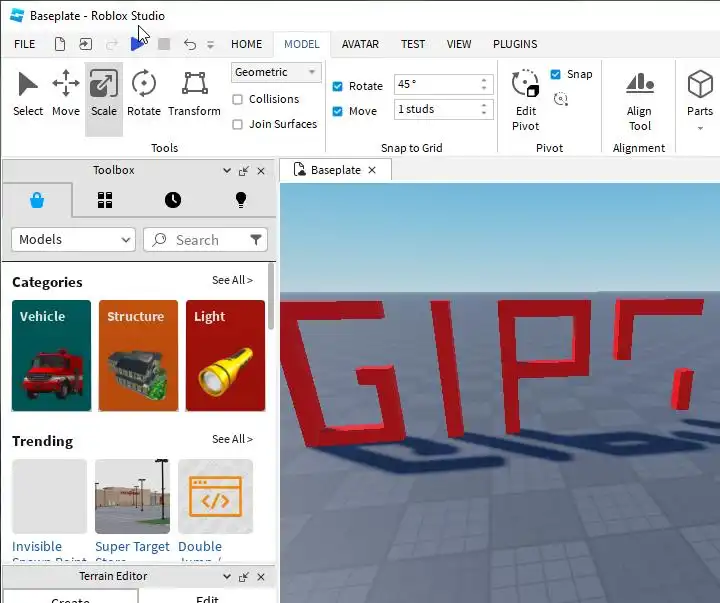Open the search filter funnel icon
Screen dimensions: 720x603
point(256,239)
